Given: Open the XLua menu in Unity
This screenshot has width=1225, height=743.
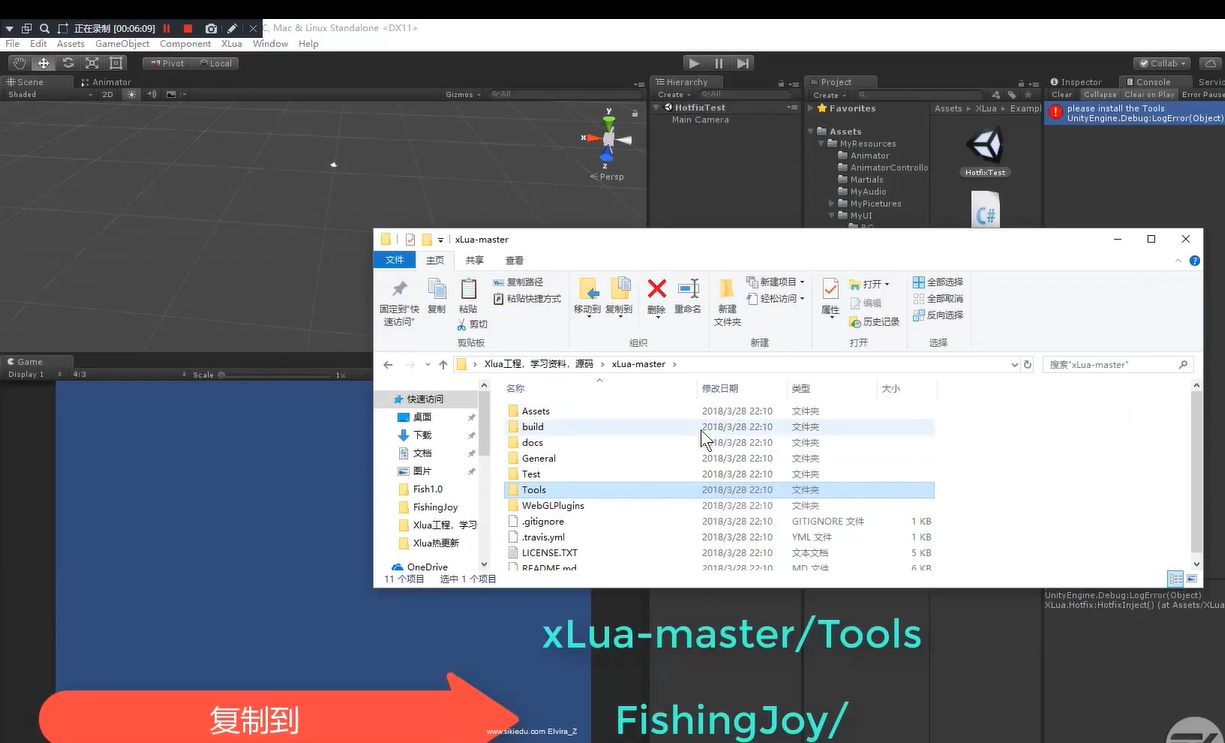Looking at the screenshot, I should [231, 44].
